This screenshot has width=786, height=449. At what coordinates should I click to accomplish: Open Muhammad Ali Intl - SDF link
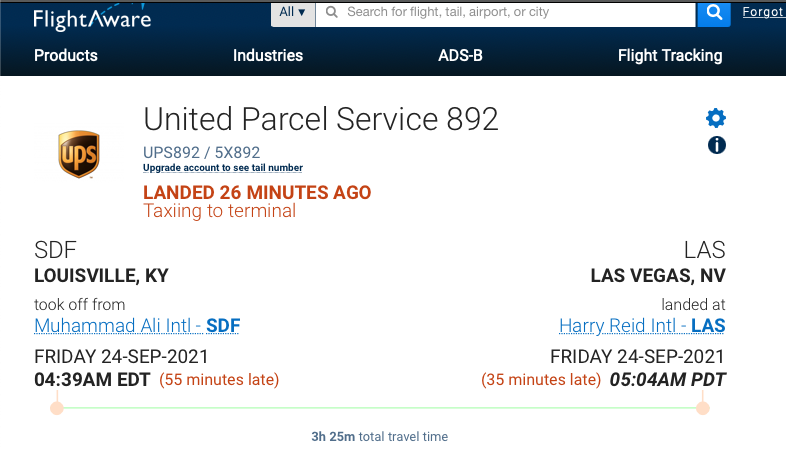(x=137, y=326)
